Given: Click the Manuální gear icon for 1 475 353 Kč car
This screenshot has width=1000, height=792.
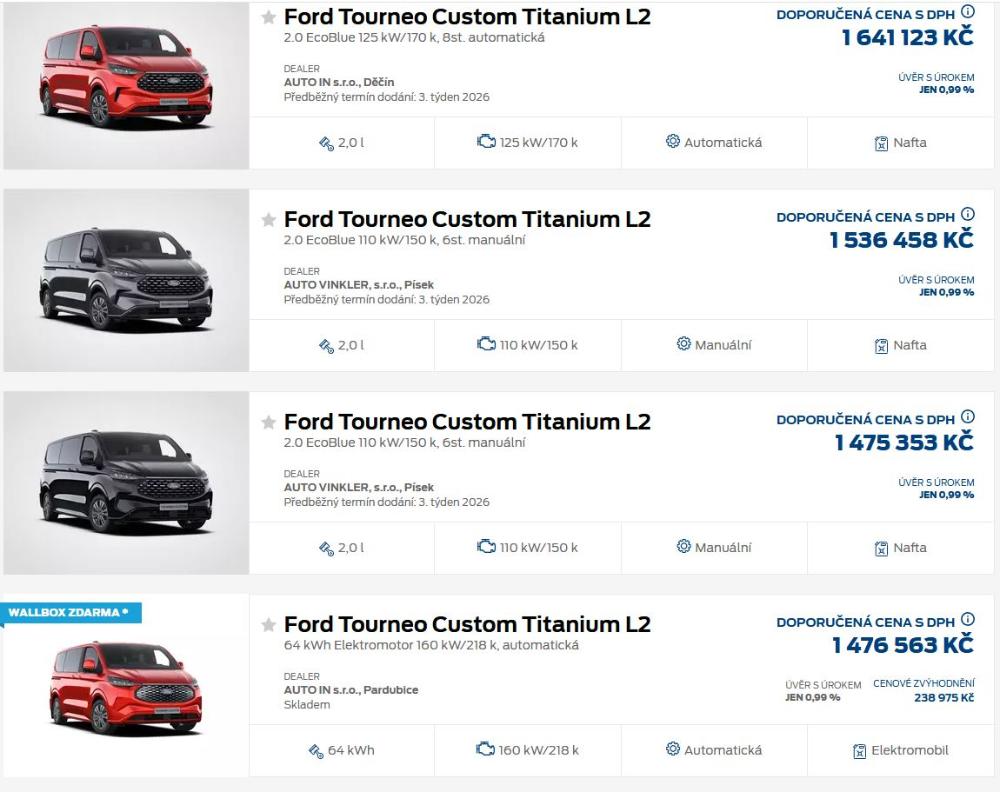Looking at the screenshot, I should click(x=684, y=547).
